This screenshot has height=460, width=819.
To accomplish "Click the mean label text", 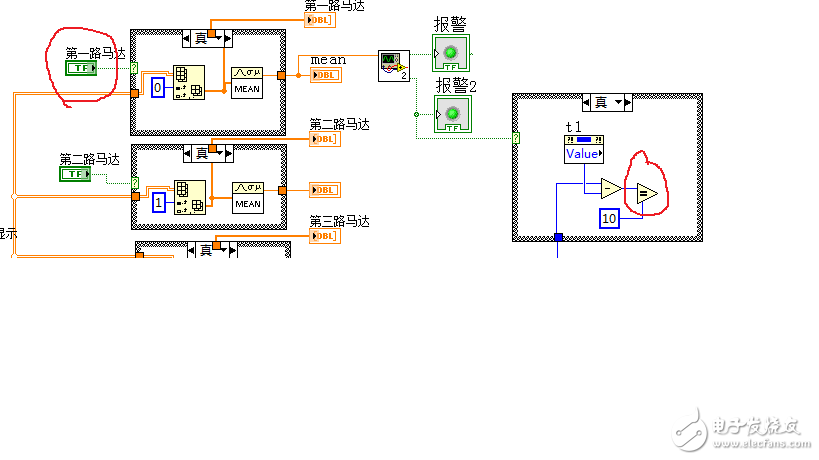I will (328, 60).
